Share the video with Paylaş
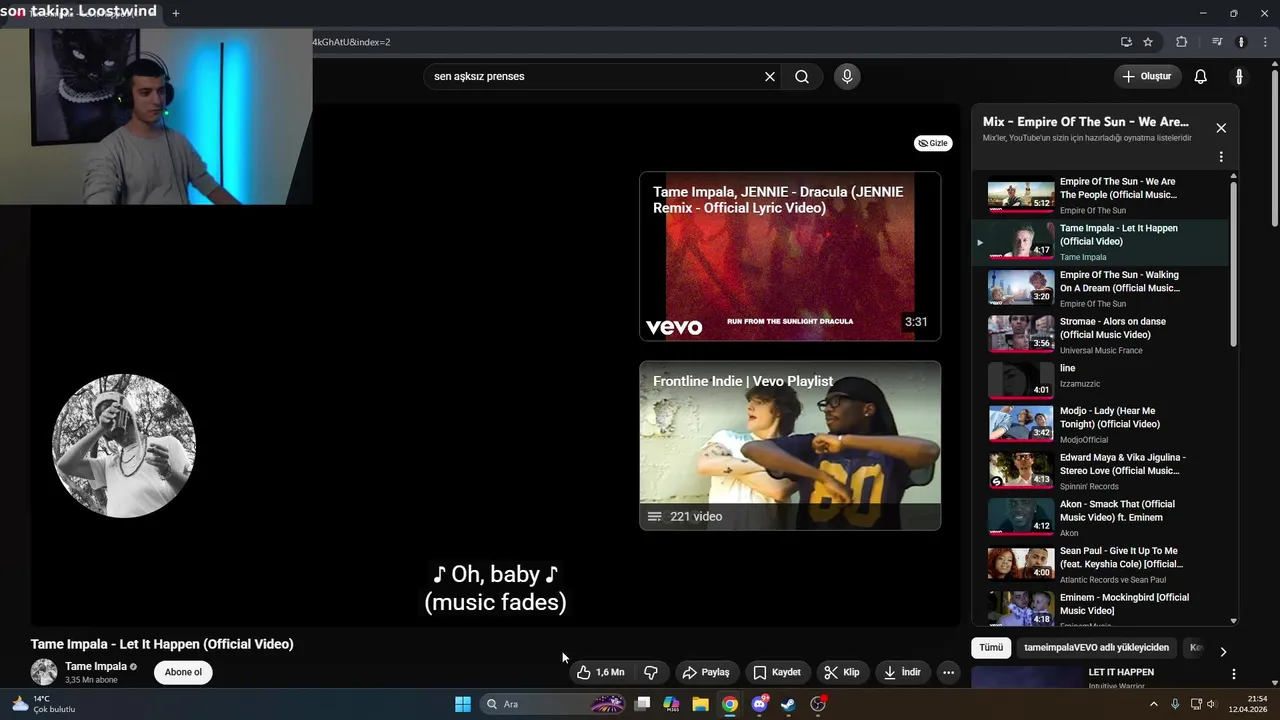The height and width of the screenshot is (720, 1280). coord(706,672)
